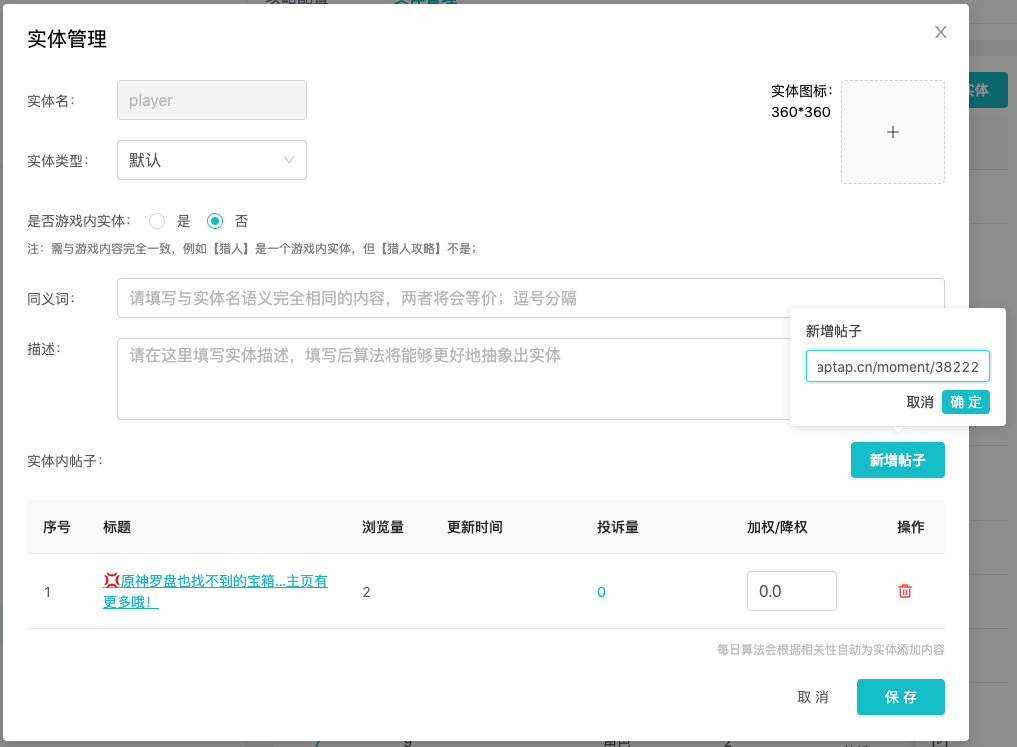Confirm with 确定 in the popover
This screenshot has width=1017, height=747.
[x=965, y=402]
